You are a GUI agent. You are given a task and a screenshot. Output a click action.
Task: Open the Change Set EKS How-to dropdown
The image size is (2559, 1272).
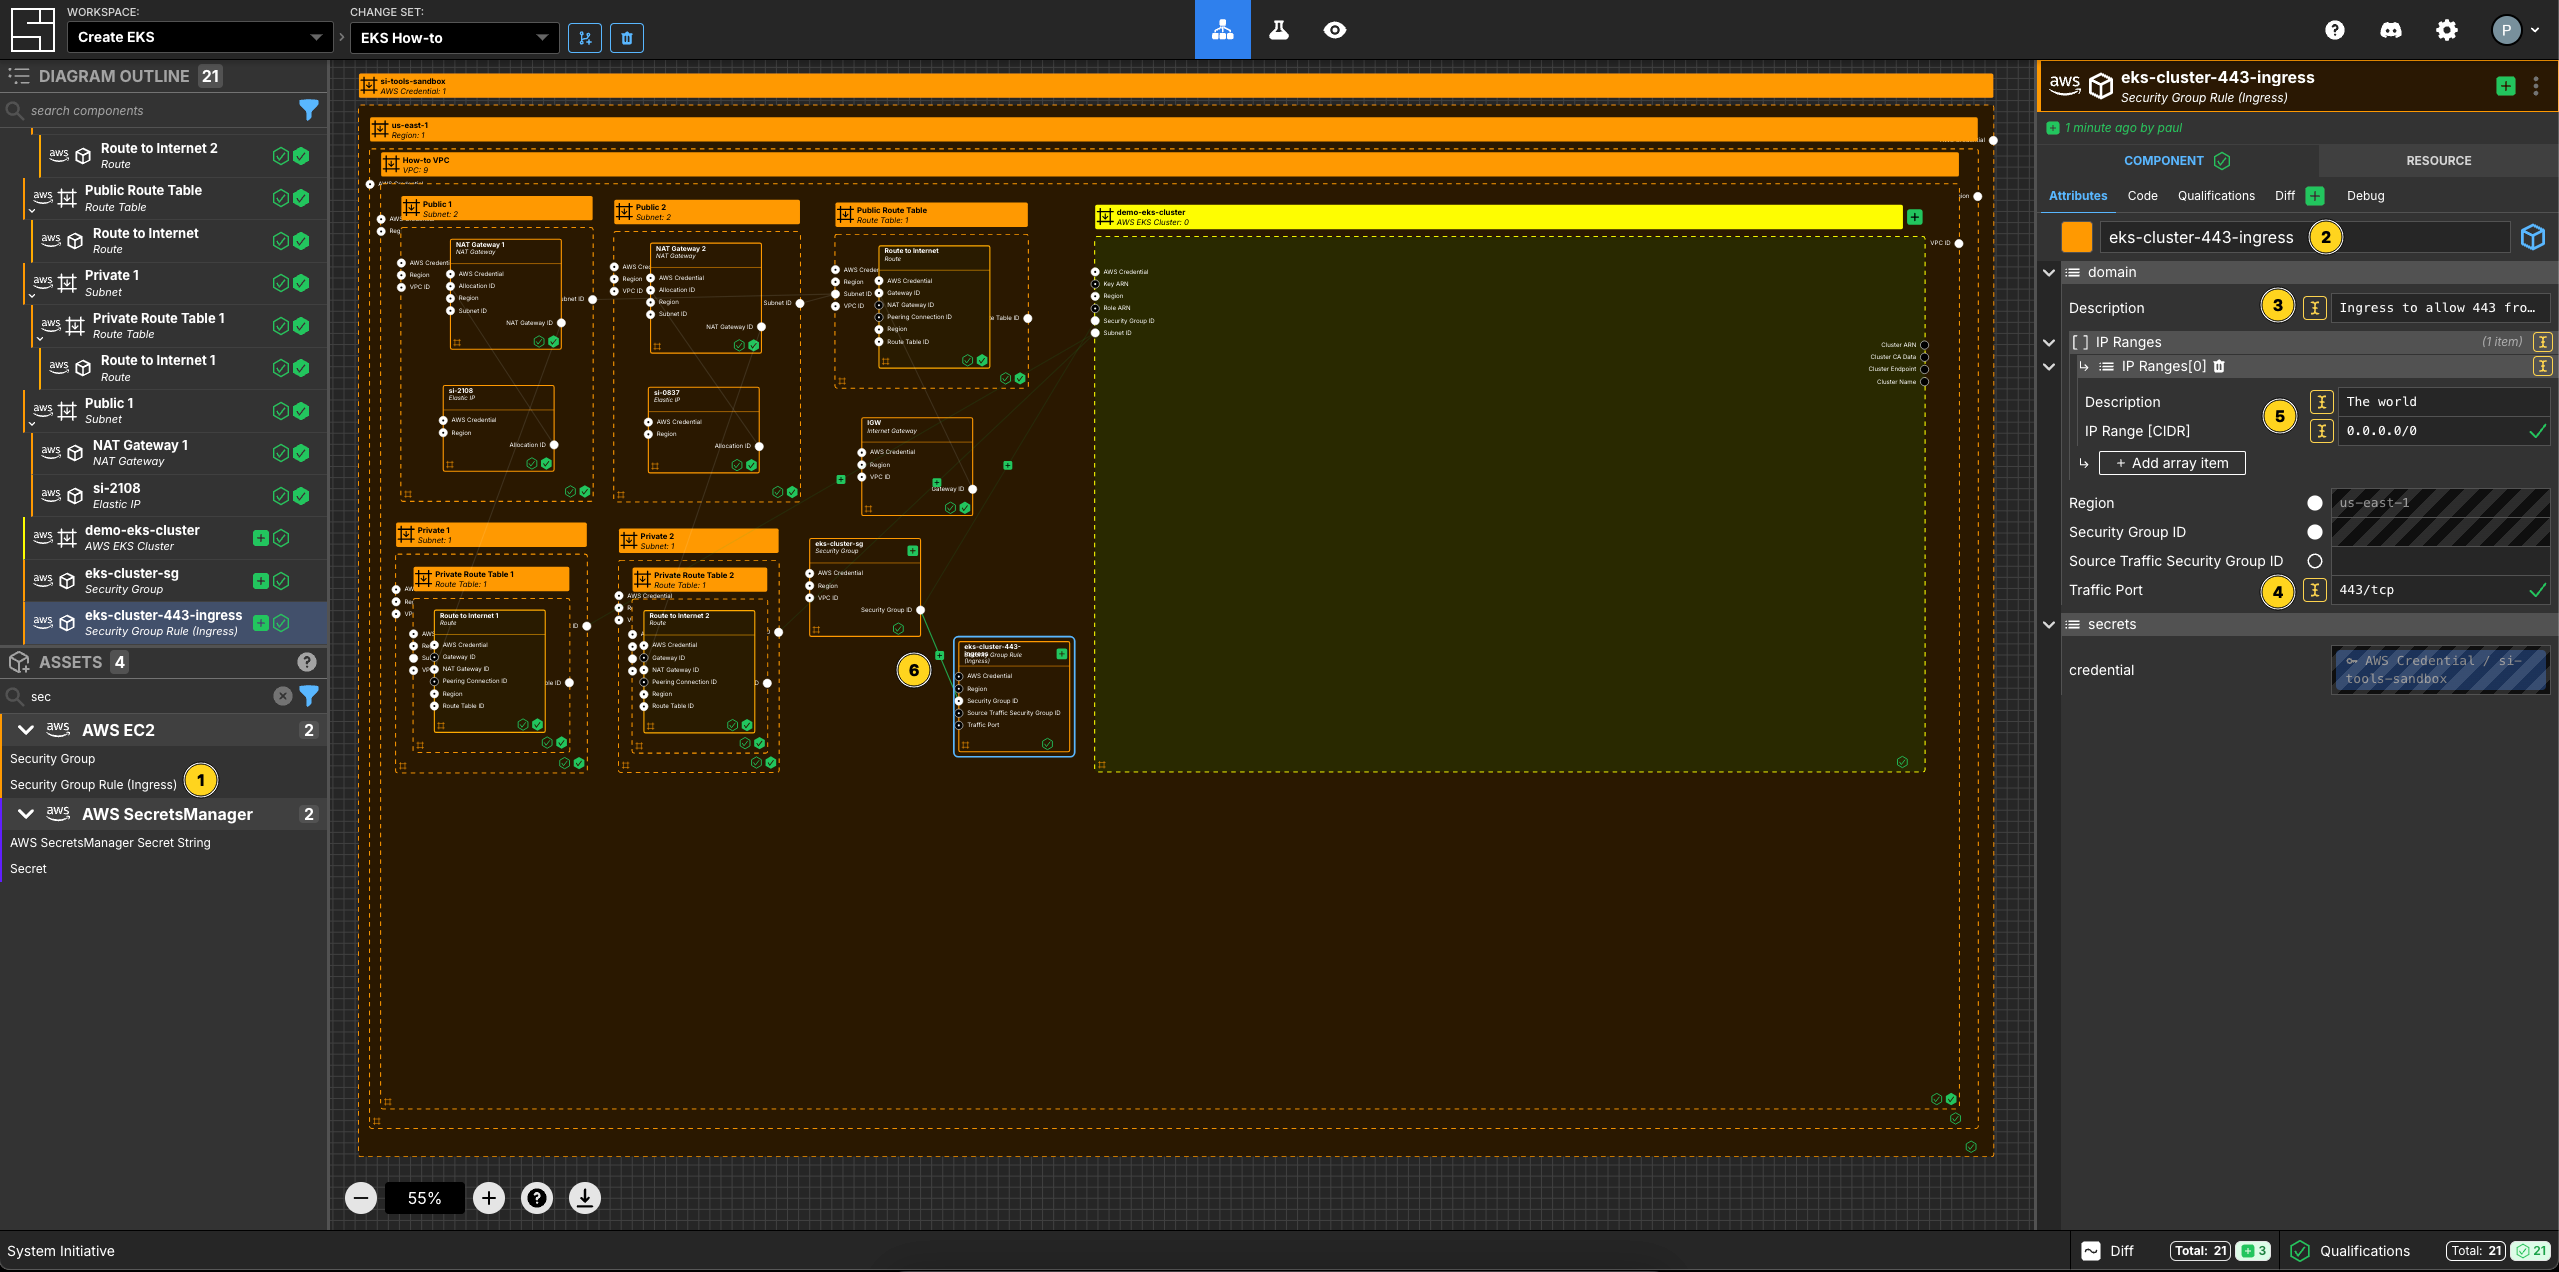tap(454, 38)
